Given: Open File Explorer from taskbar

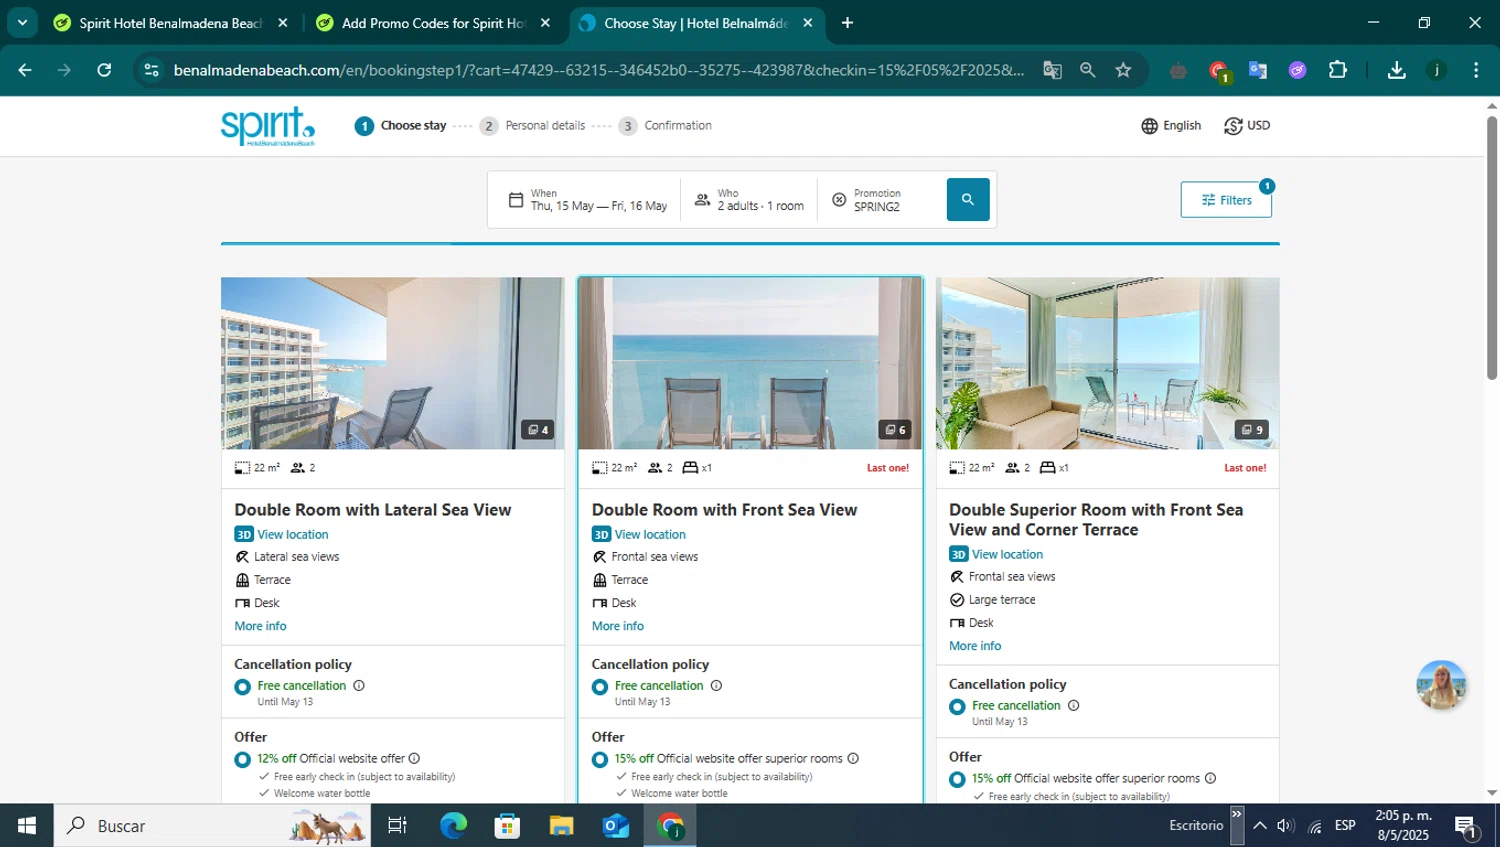Looking at the screenshot, I should click(x=561, y=826).
